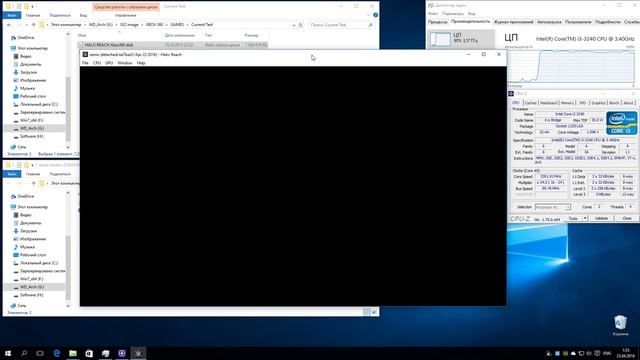
Task: Open Graphics tab in CPU-Z
Action: pyautogui.click(x=598, y=103)
